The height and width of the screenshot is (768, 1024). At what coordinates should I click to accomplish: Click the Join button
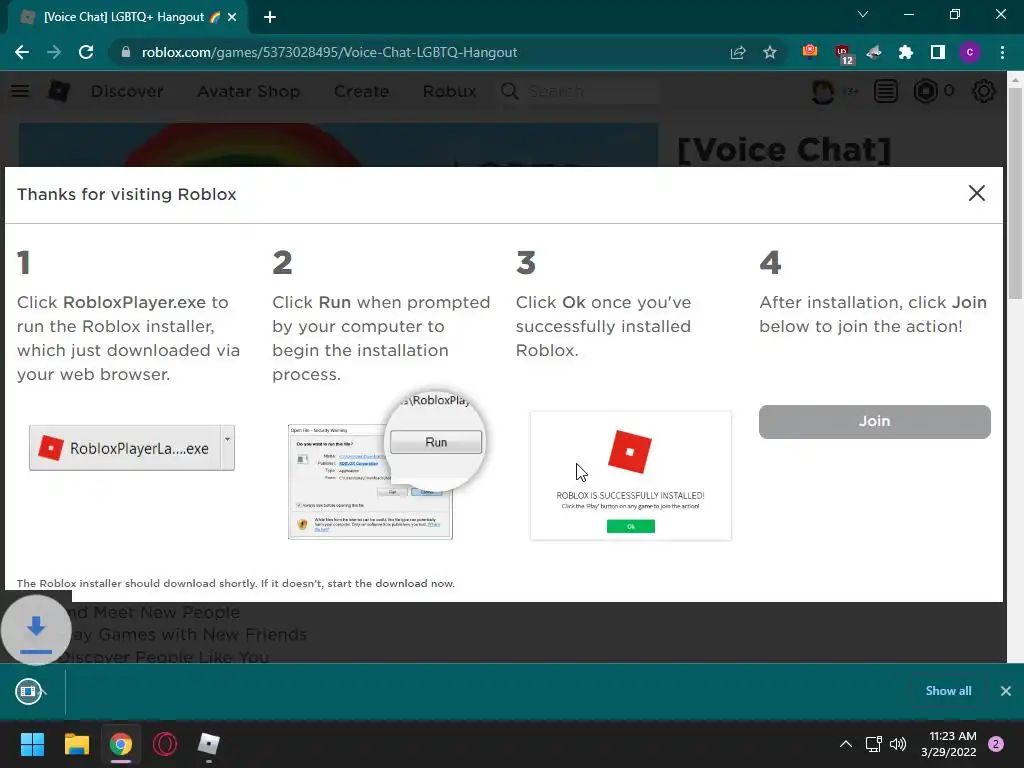874,421
